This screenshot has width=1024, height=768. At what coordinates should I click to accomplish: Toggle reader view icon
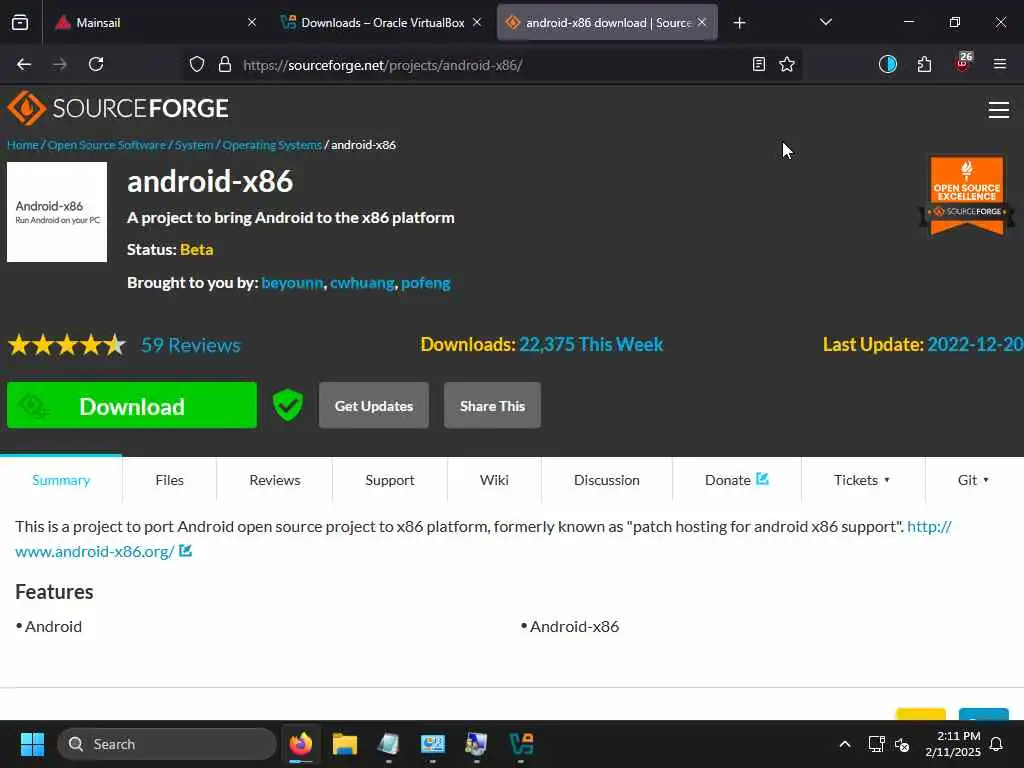click(x=758, y=64)
